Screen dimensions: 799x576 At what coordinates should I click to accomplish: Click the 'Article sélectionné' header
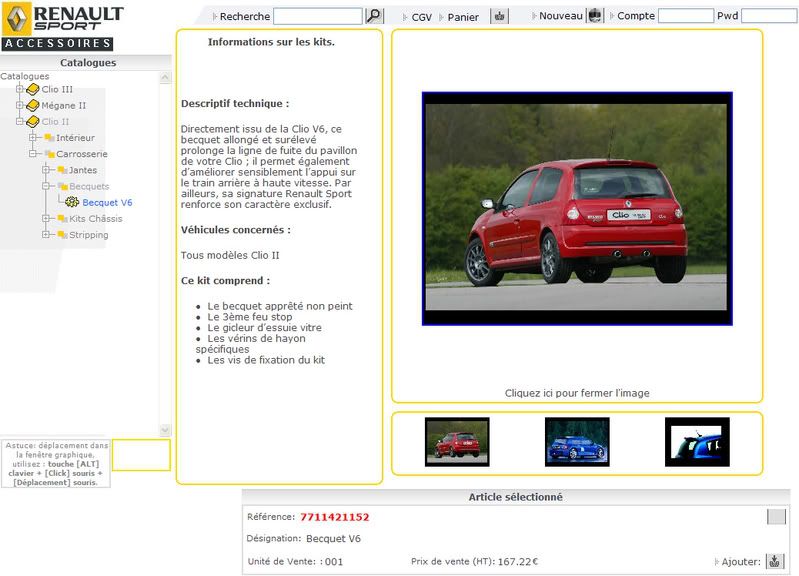[x=516, y=497]
